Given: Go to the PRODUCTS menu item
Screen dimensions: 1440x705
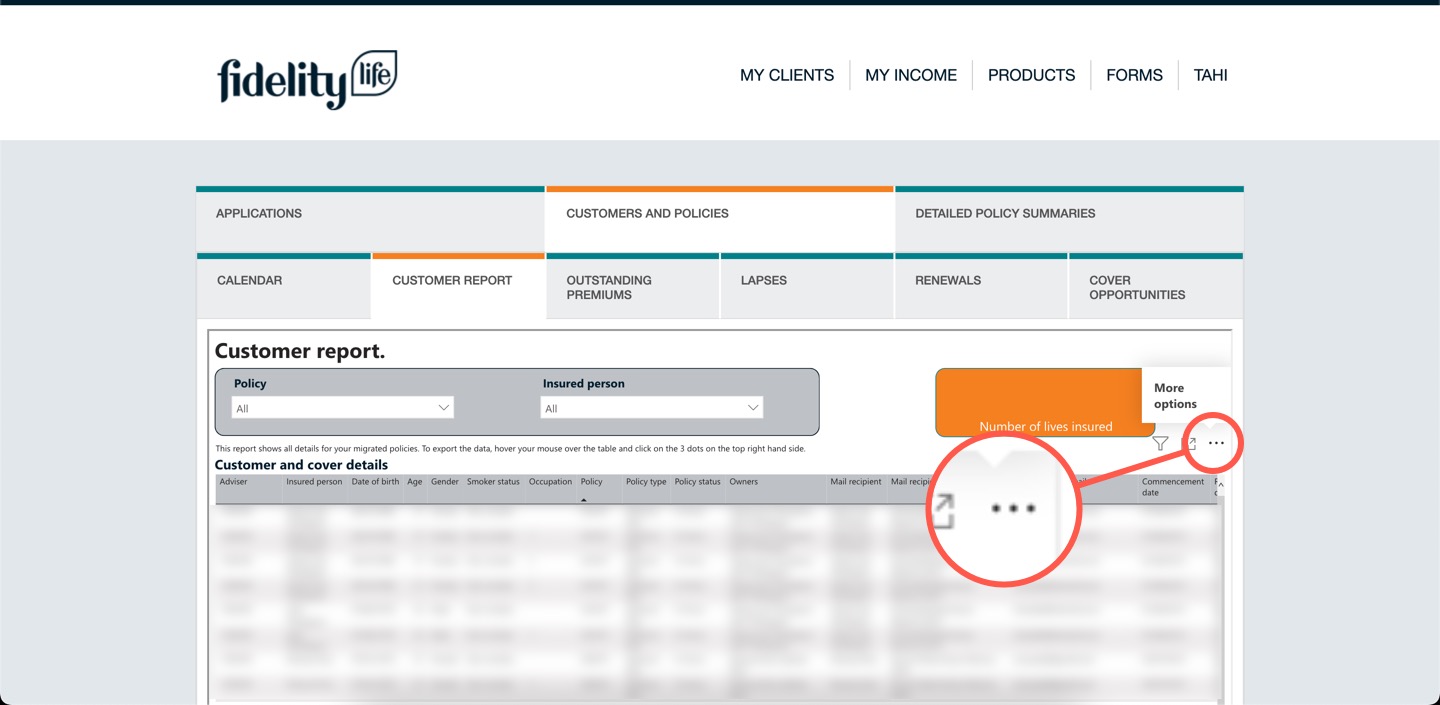Looking at the screenshot, I should point(1031,75).
